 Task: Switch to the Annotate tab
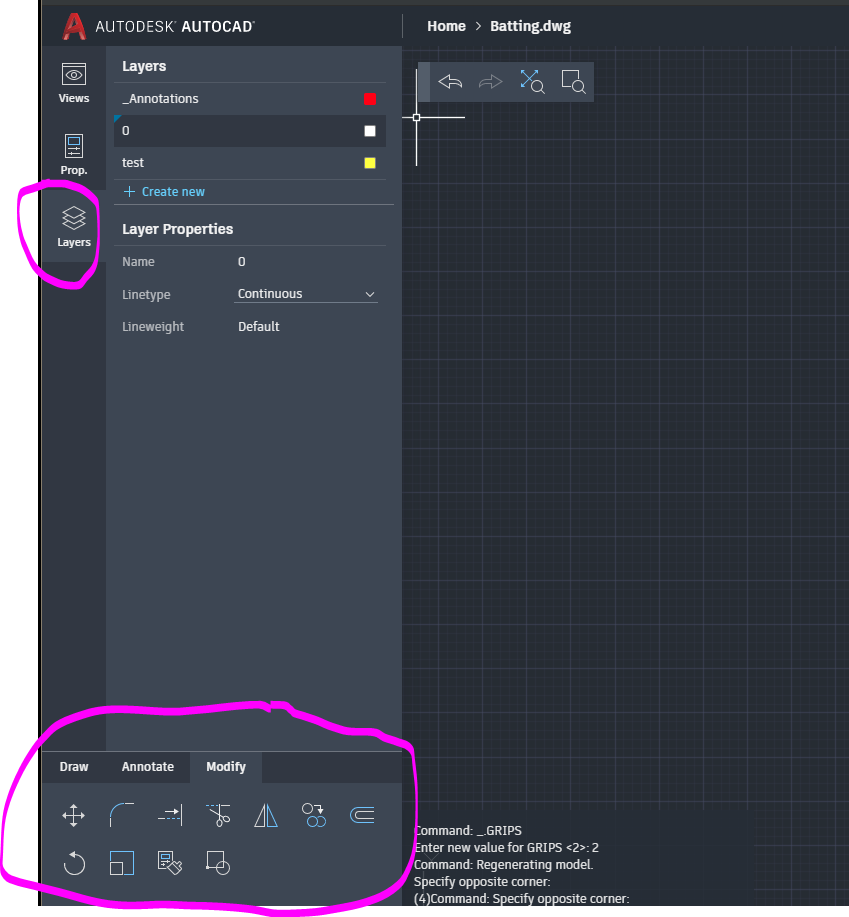(147, 766)
